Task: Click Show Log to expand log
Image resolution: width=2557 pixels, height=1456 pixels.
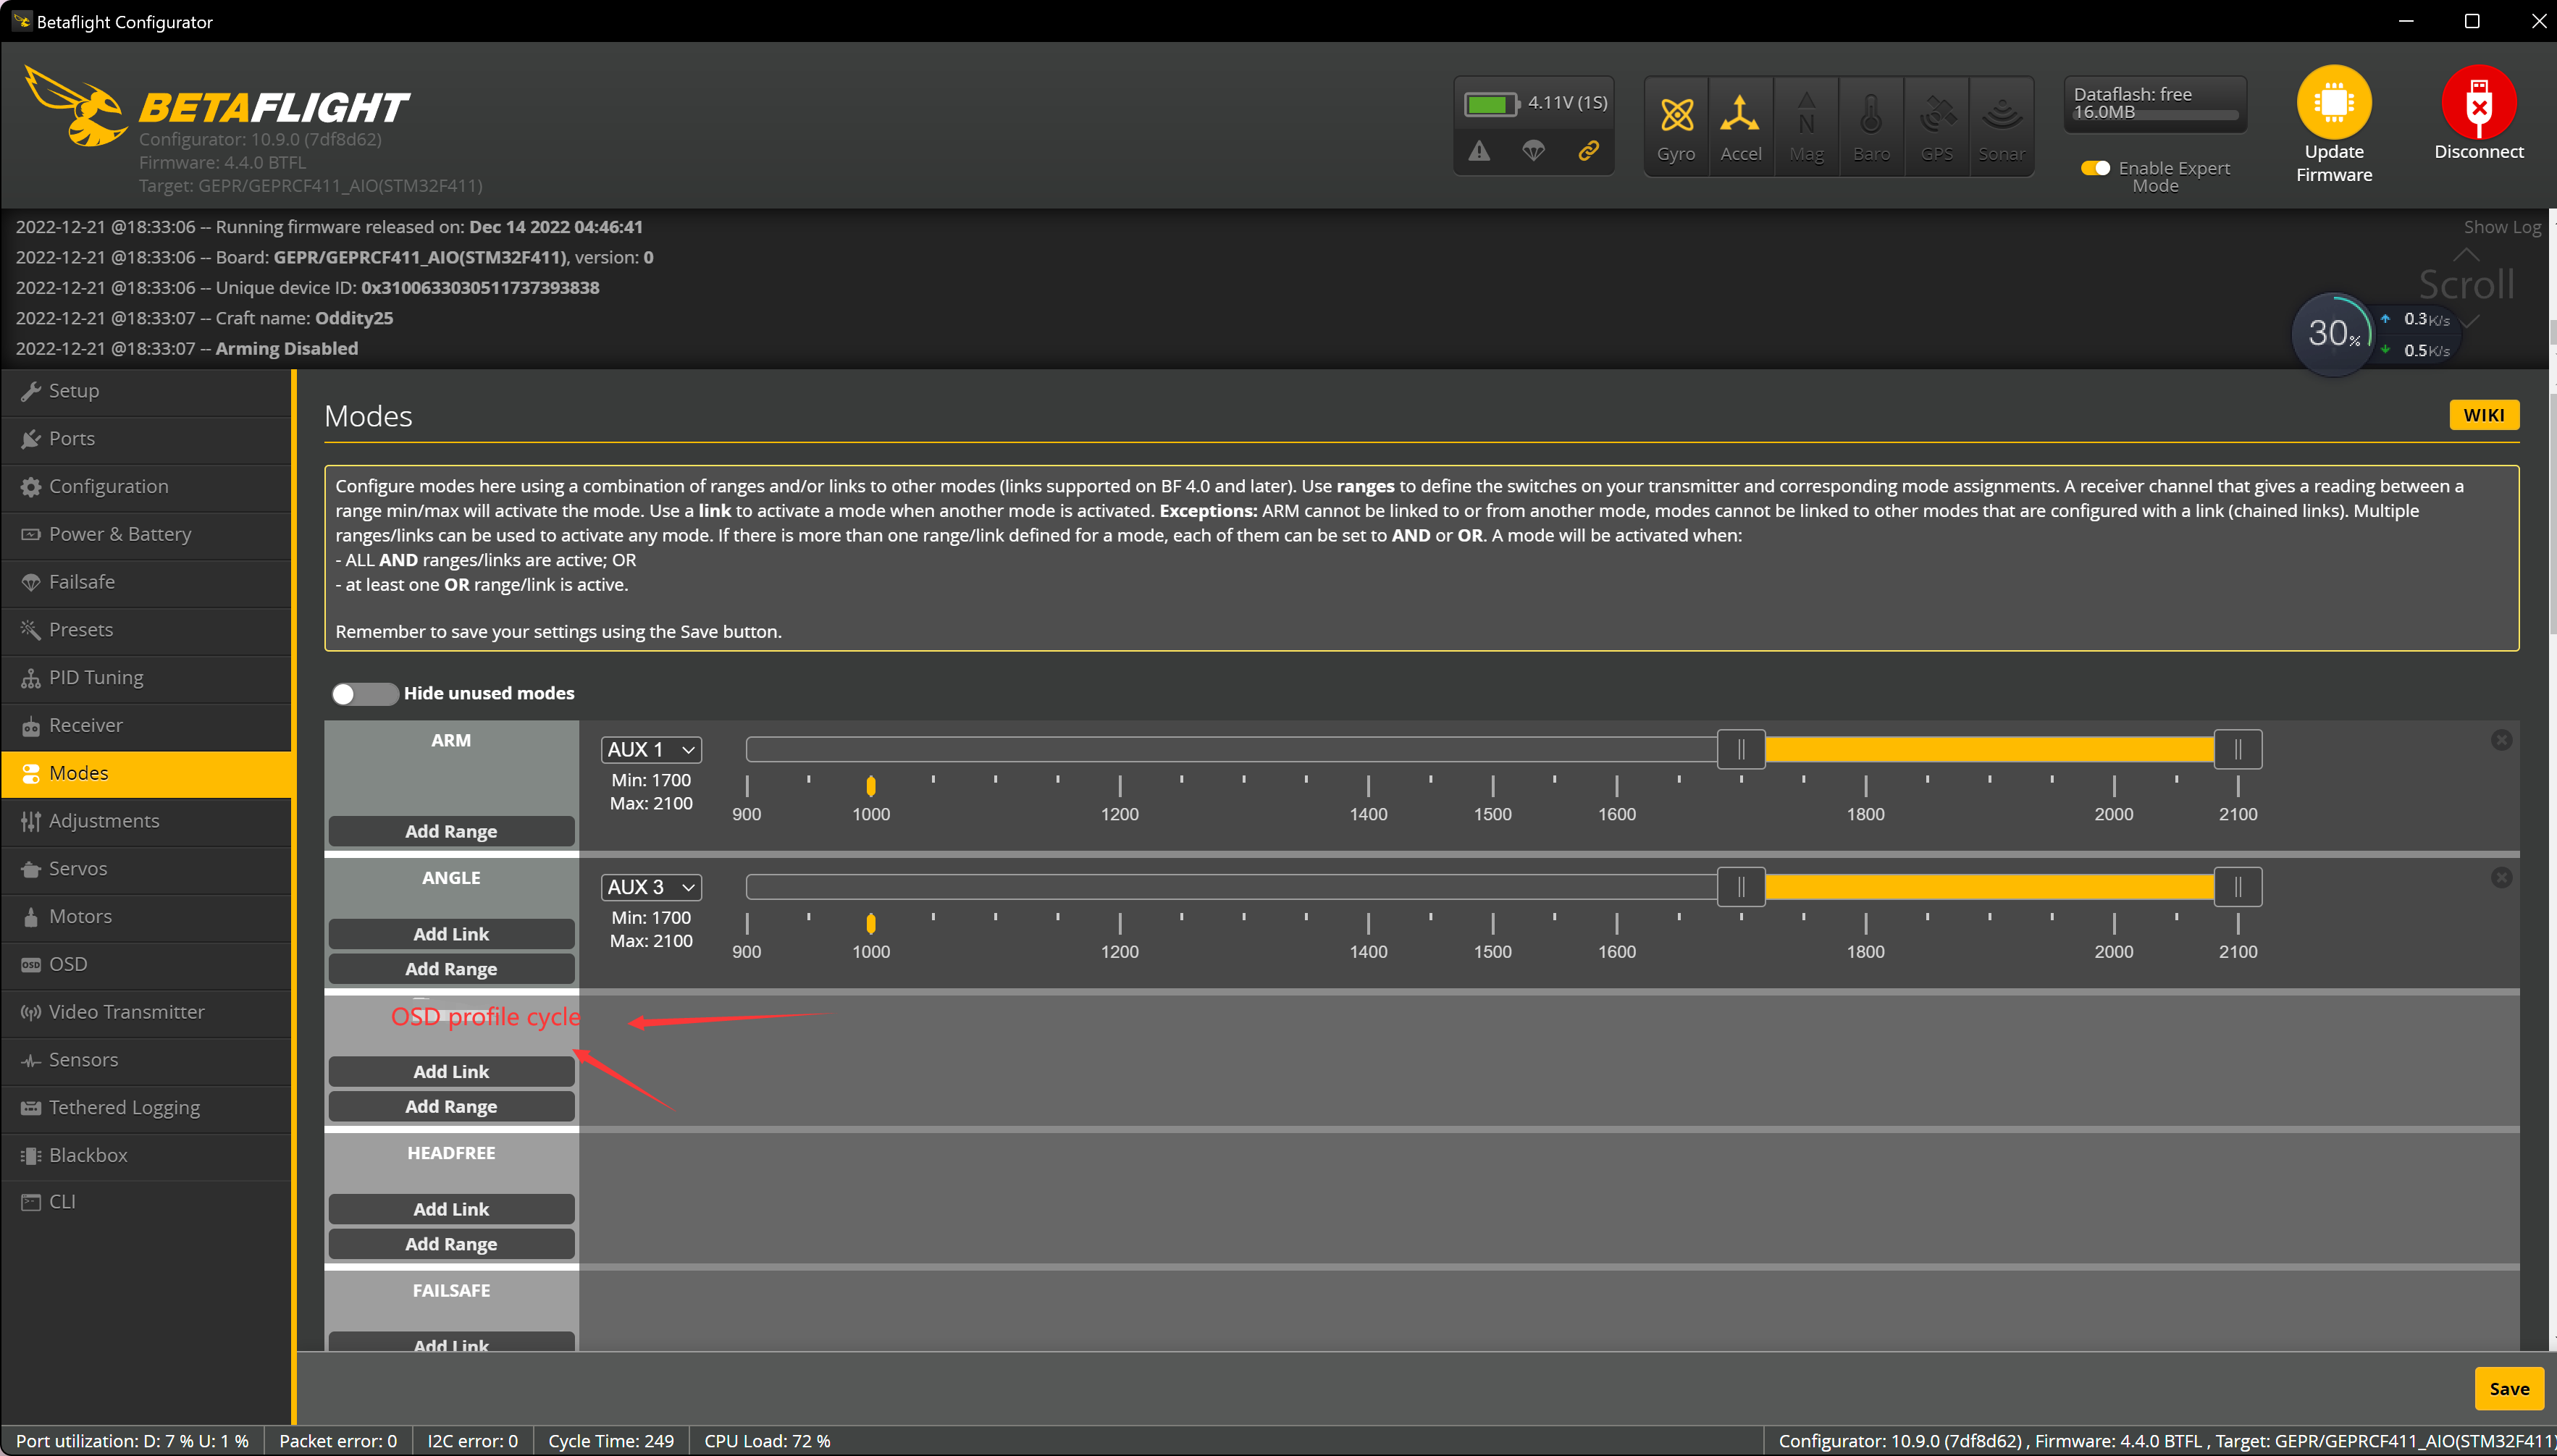Action: coord(2501,227)
